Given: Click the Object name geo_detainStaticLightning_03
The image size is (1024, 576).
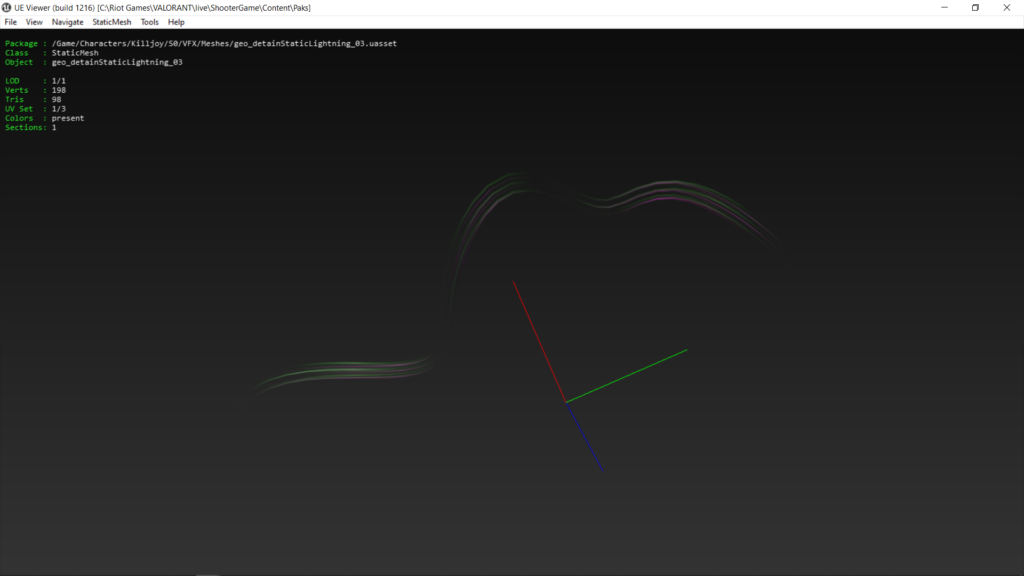Looking at the screenshot, I should [117, 62].
